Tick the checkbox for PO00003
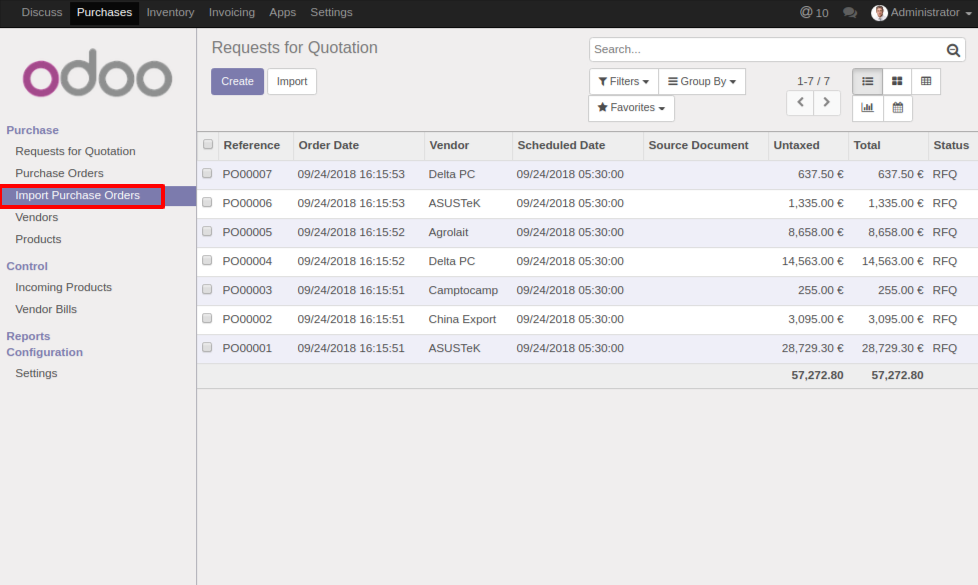The height and width of the screenshot is (585, 978). [207, 289]
